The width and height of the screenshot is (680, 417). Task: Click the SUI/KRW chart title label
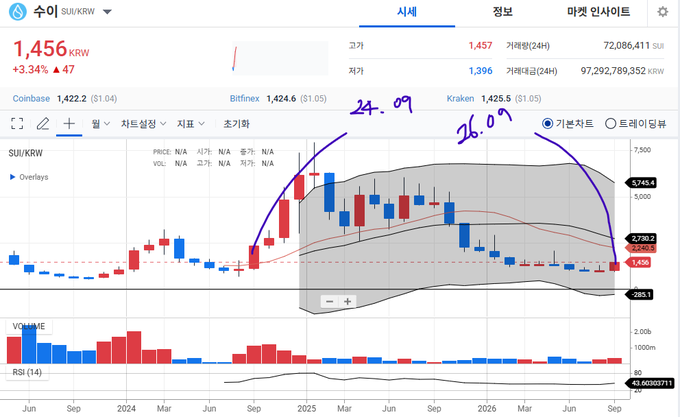(26, 153)
